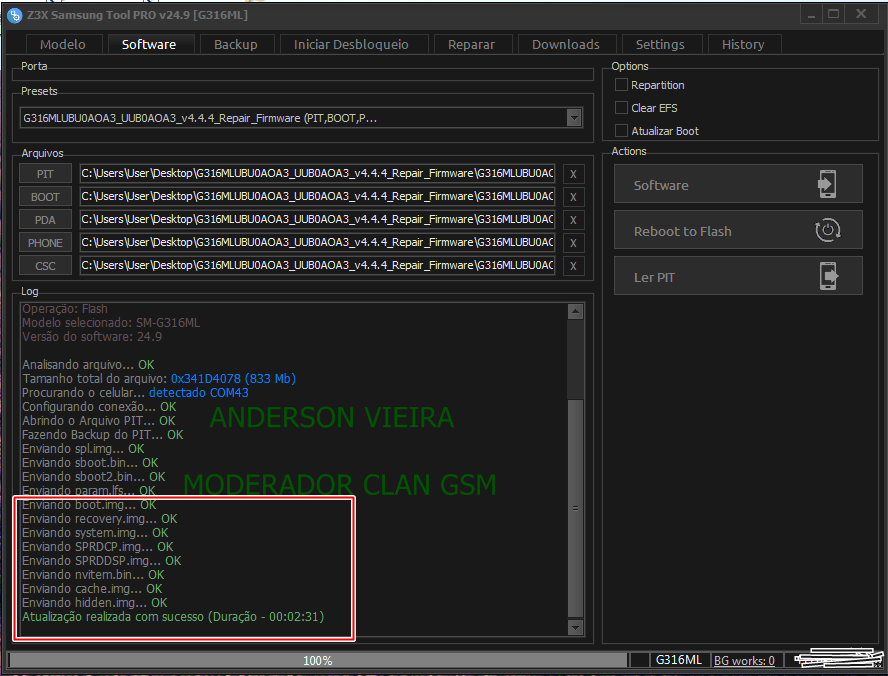Image resolution: width=888 pixels, height=676 pixels.
Task: Click the 'Operação: Flash' log line
Action: pos(65,309)
